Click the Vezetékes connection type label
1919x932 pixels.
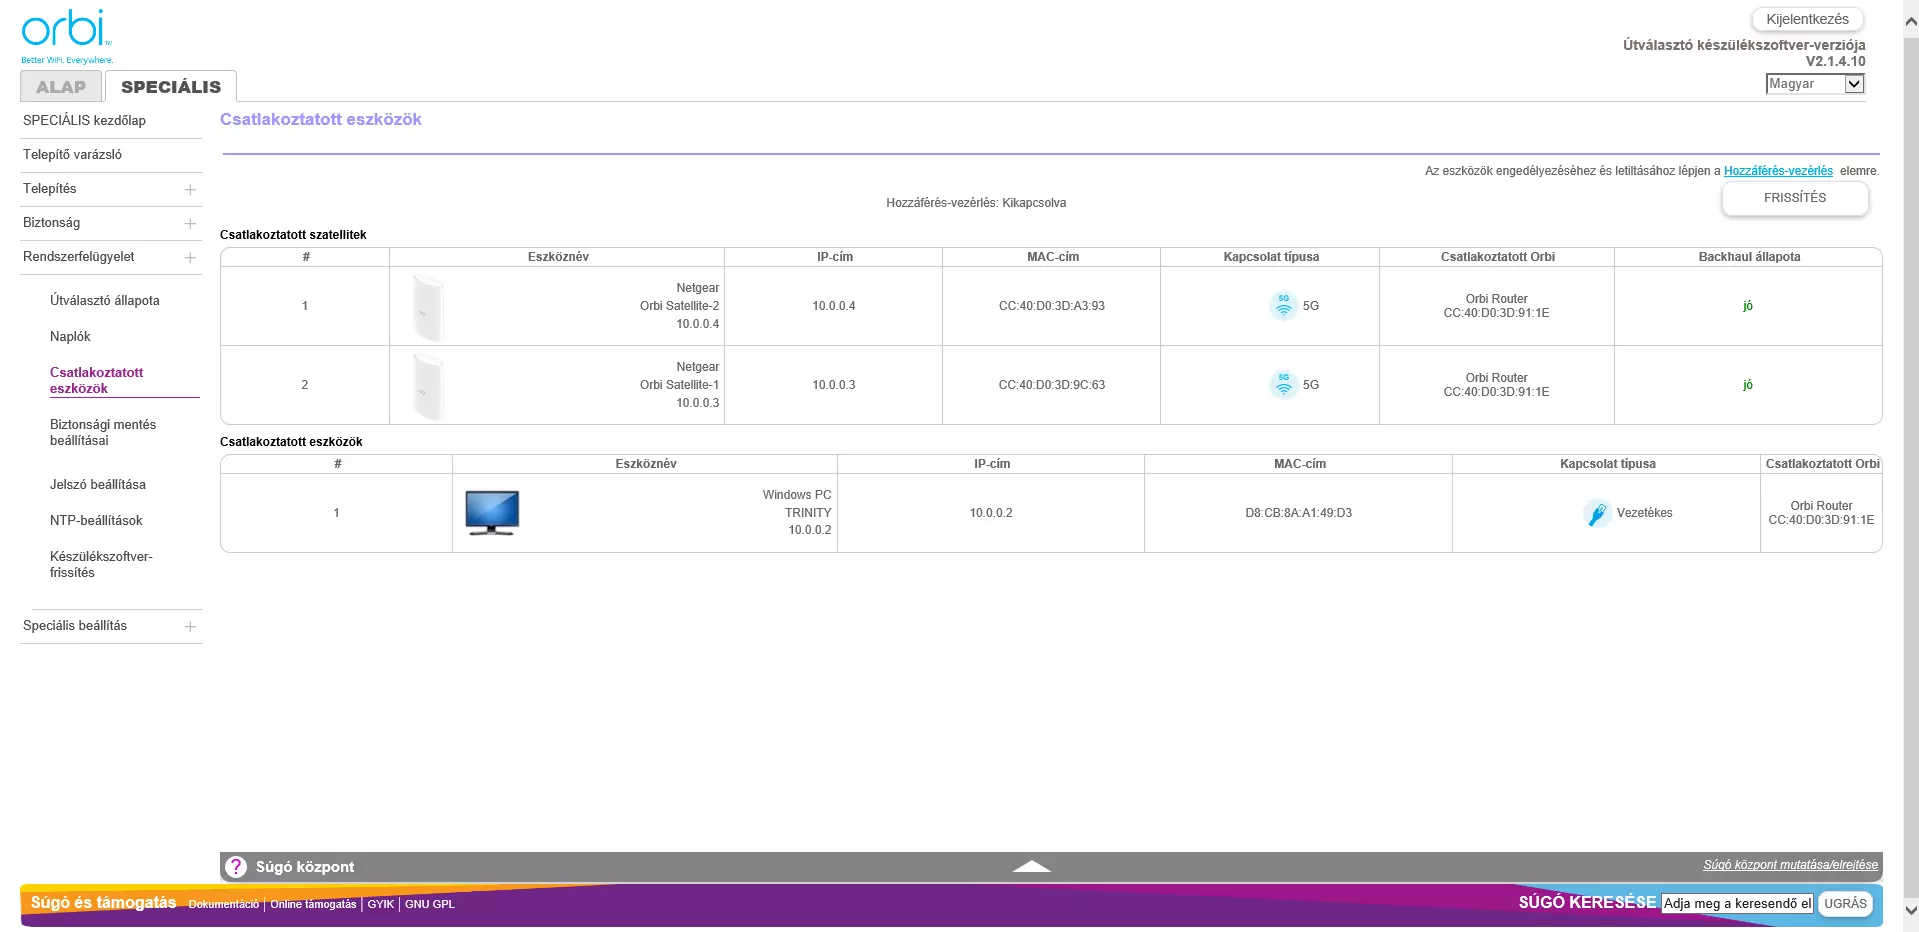(1644, 513)
